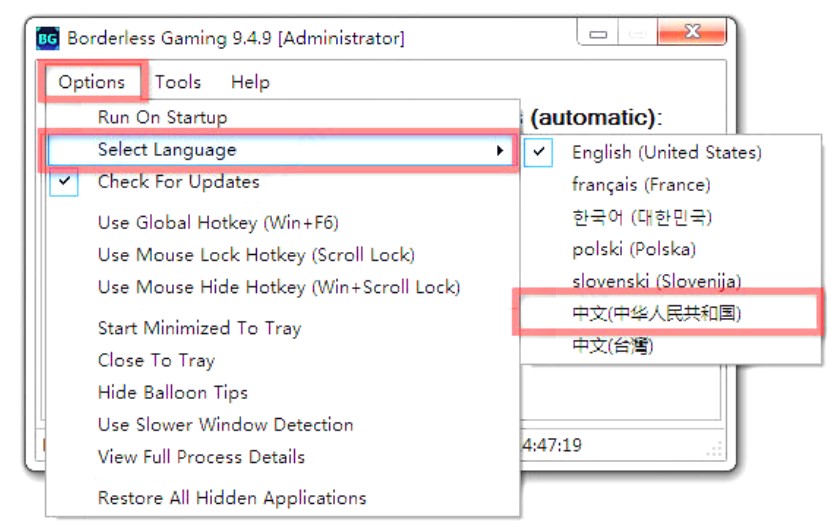This screenshot has height=527, width=831.
Task: Open the Options menu
Action: (92, 82)
